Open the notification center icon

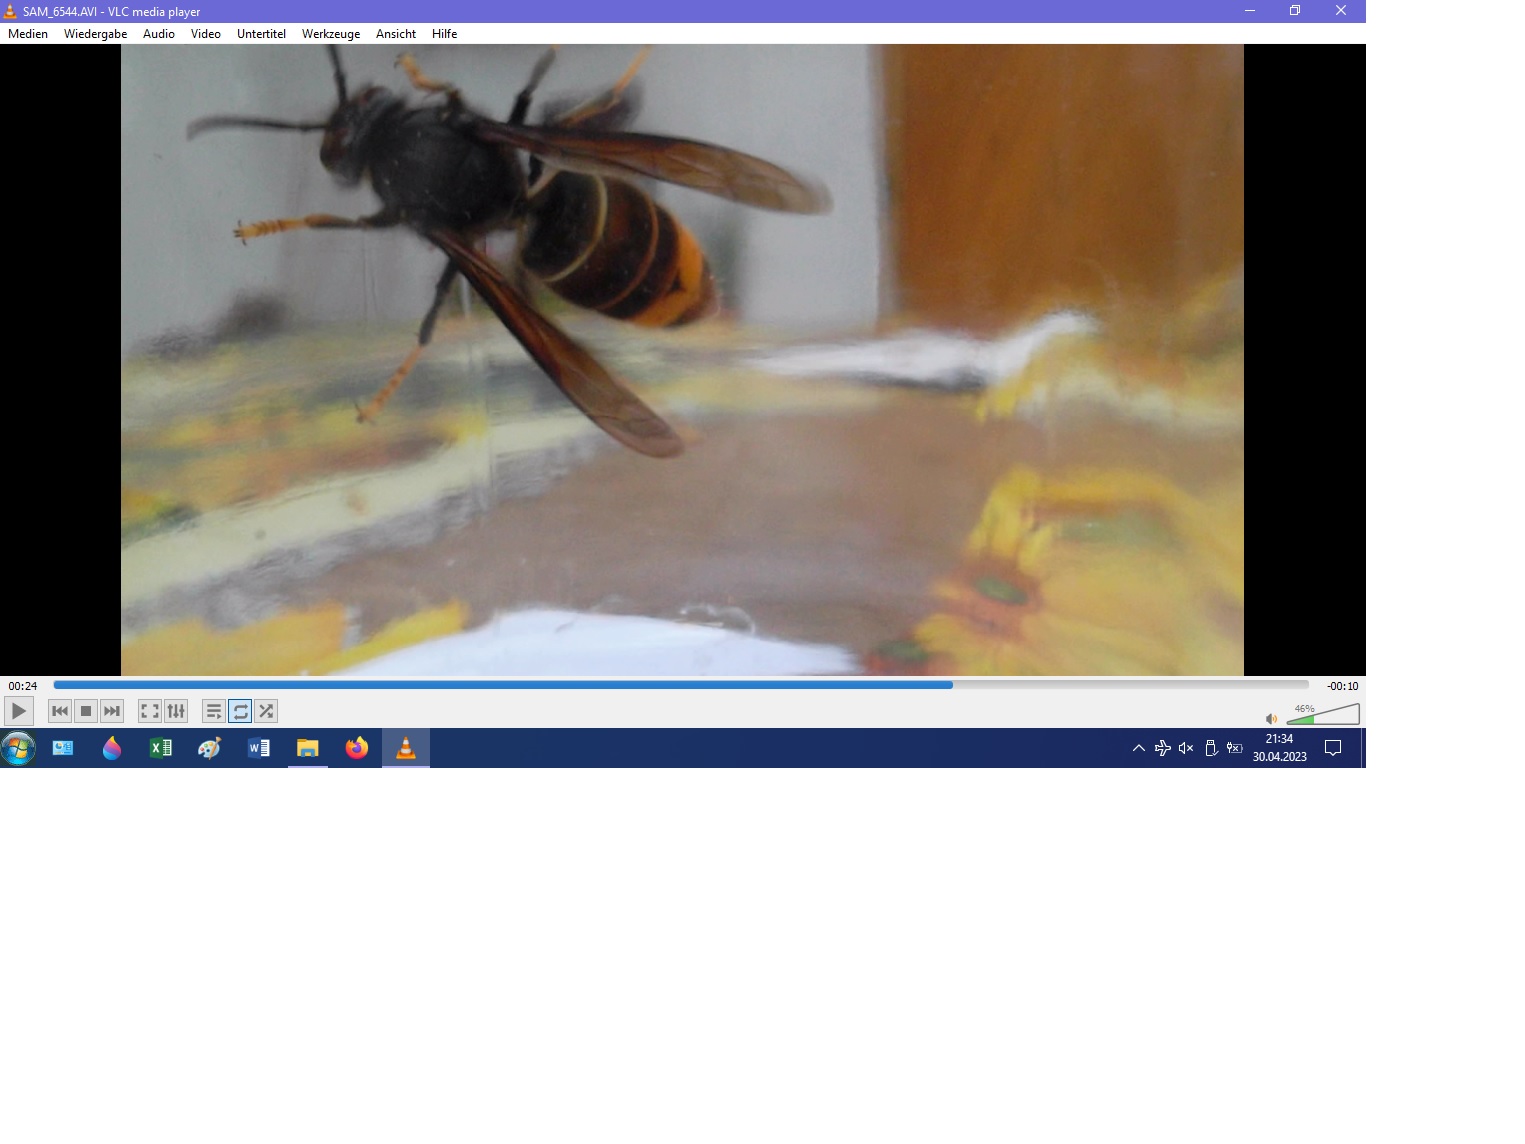coord(1333,748)
